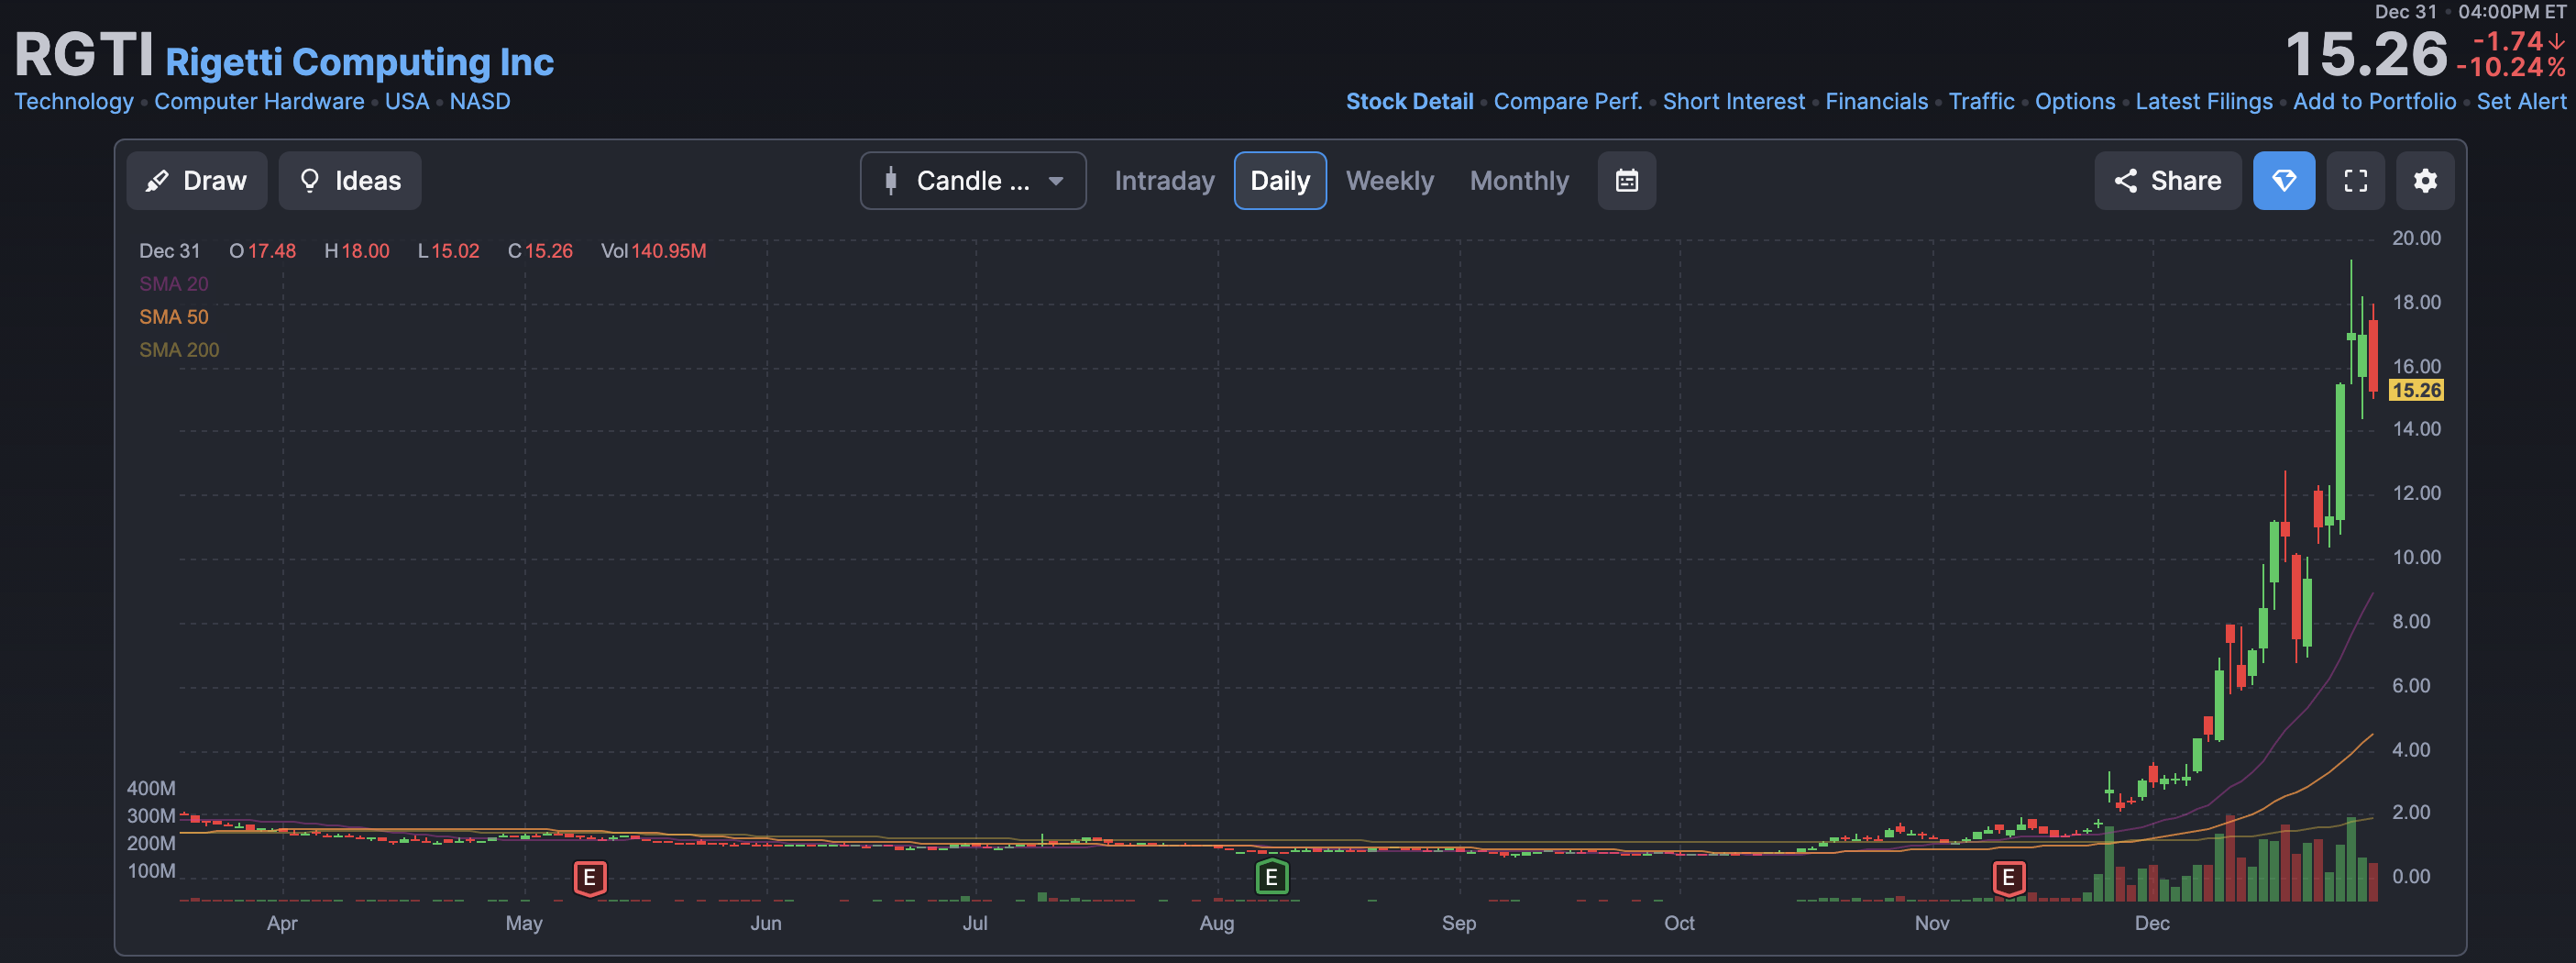
Task: Click the share icon beside Share label
Action: (x=2125, y=181)
